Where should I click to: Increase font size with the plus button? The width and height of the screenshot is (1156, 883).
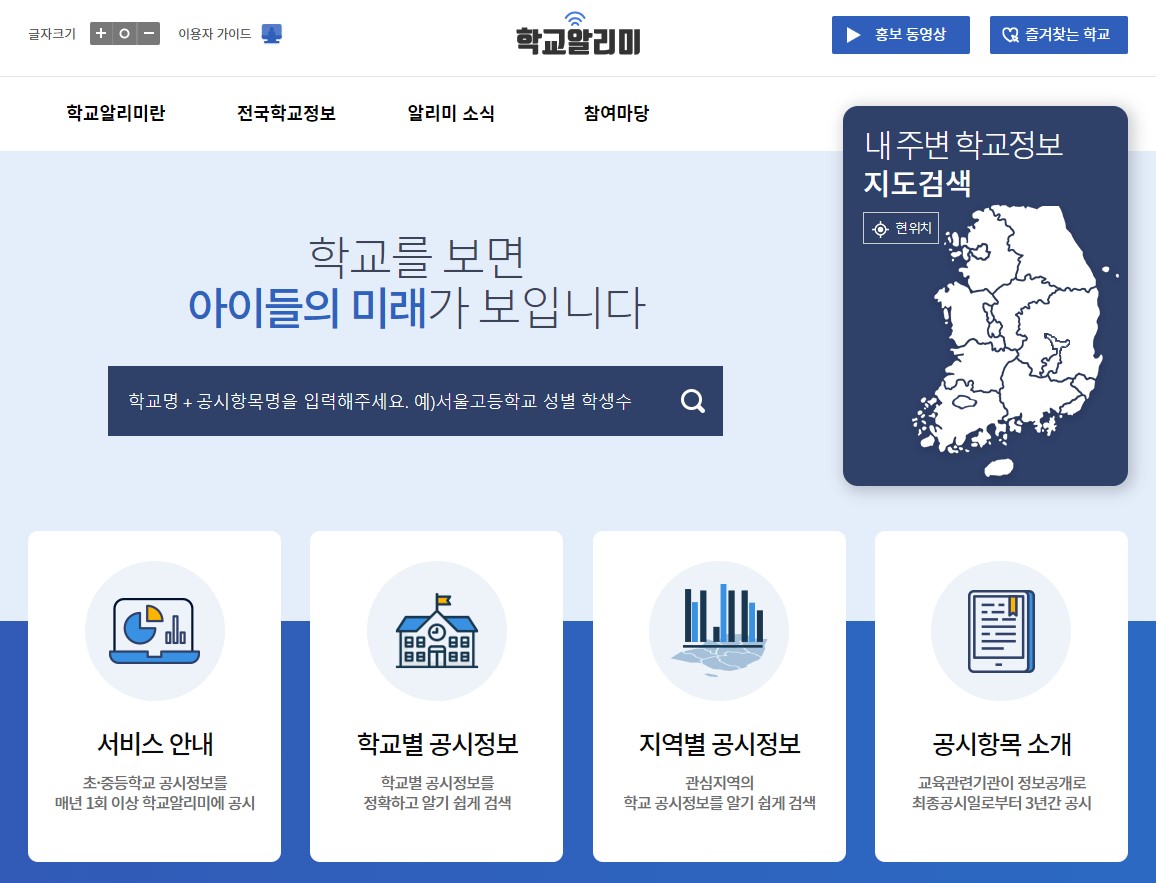tap(100, 32)
